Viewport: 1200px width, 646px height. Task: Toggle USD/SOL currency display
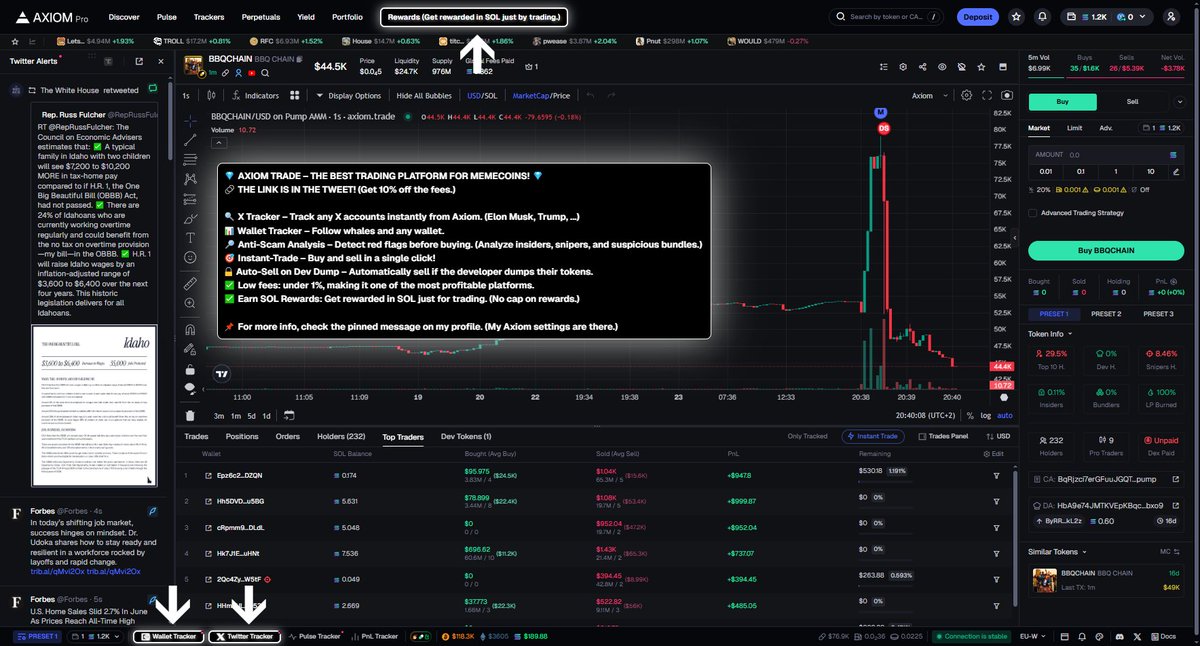coord(482,95)
